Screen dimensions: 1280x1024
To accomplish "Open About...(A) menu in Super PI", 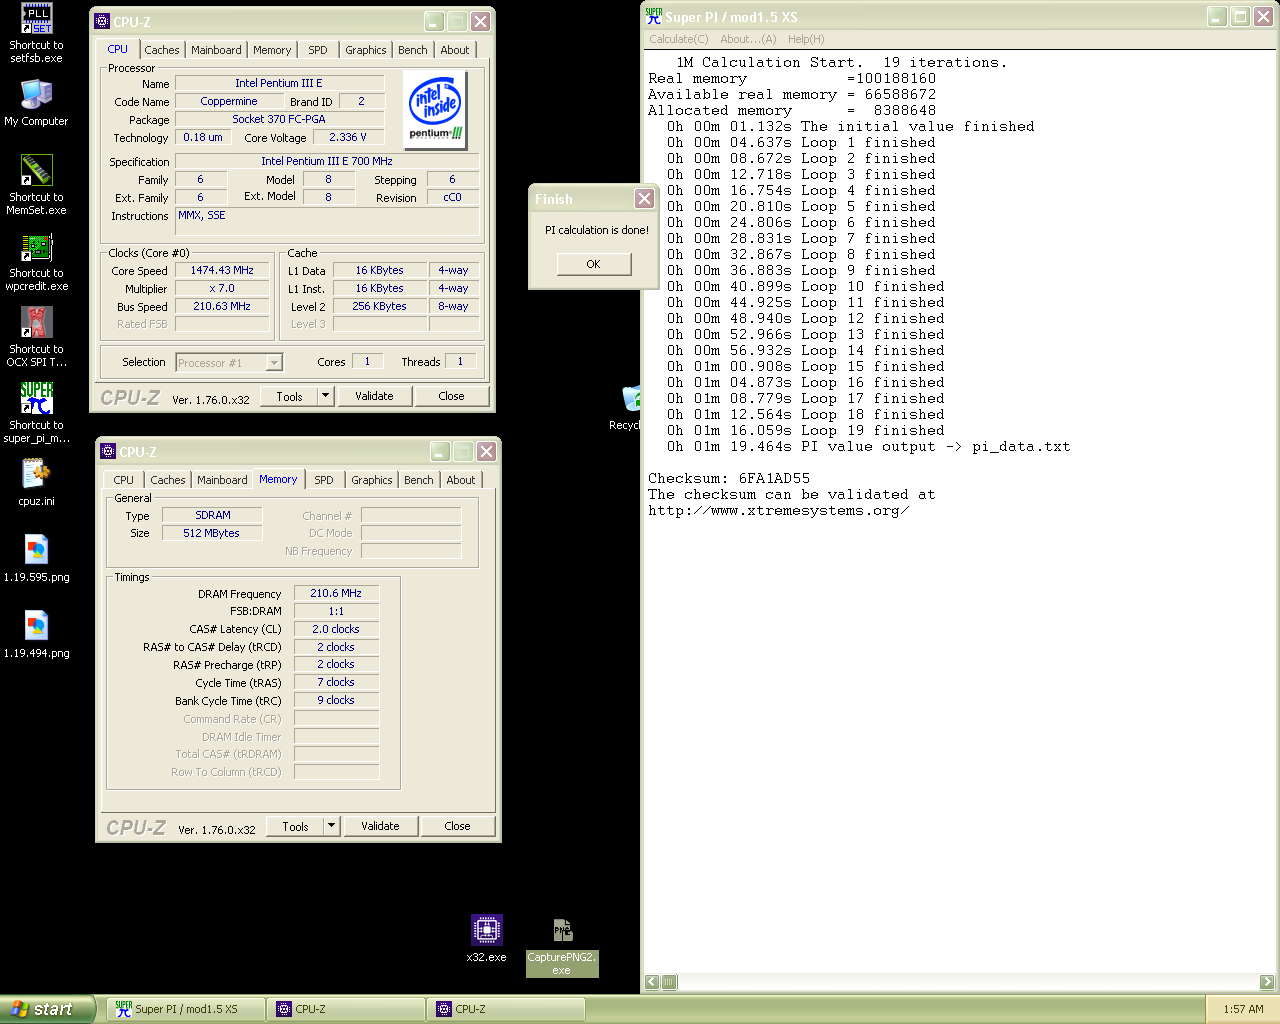I will click(748, 39).
